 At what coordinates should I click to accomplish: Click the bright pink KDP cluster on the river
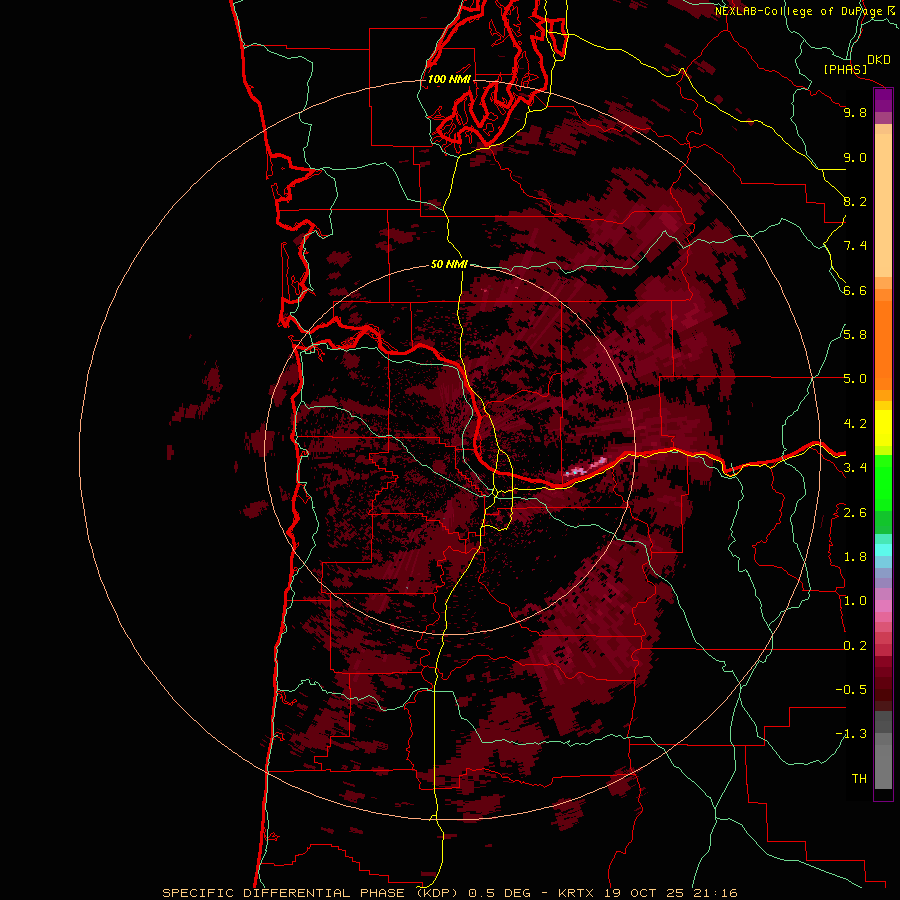[585, 467]
